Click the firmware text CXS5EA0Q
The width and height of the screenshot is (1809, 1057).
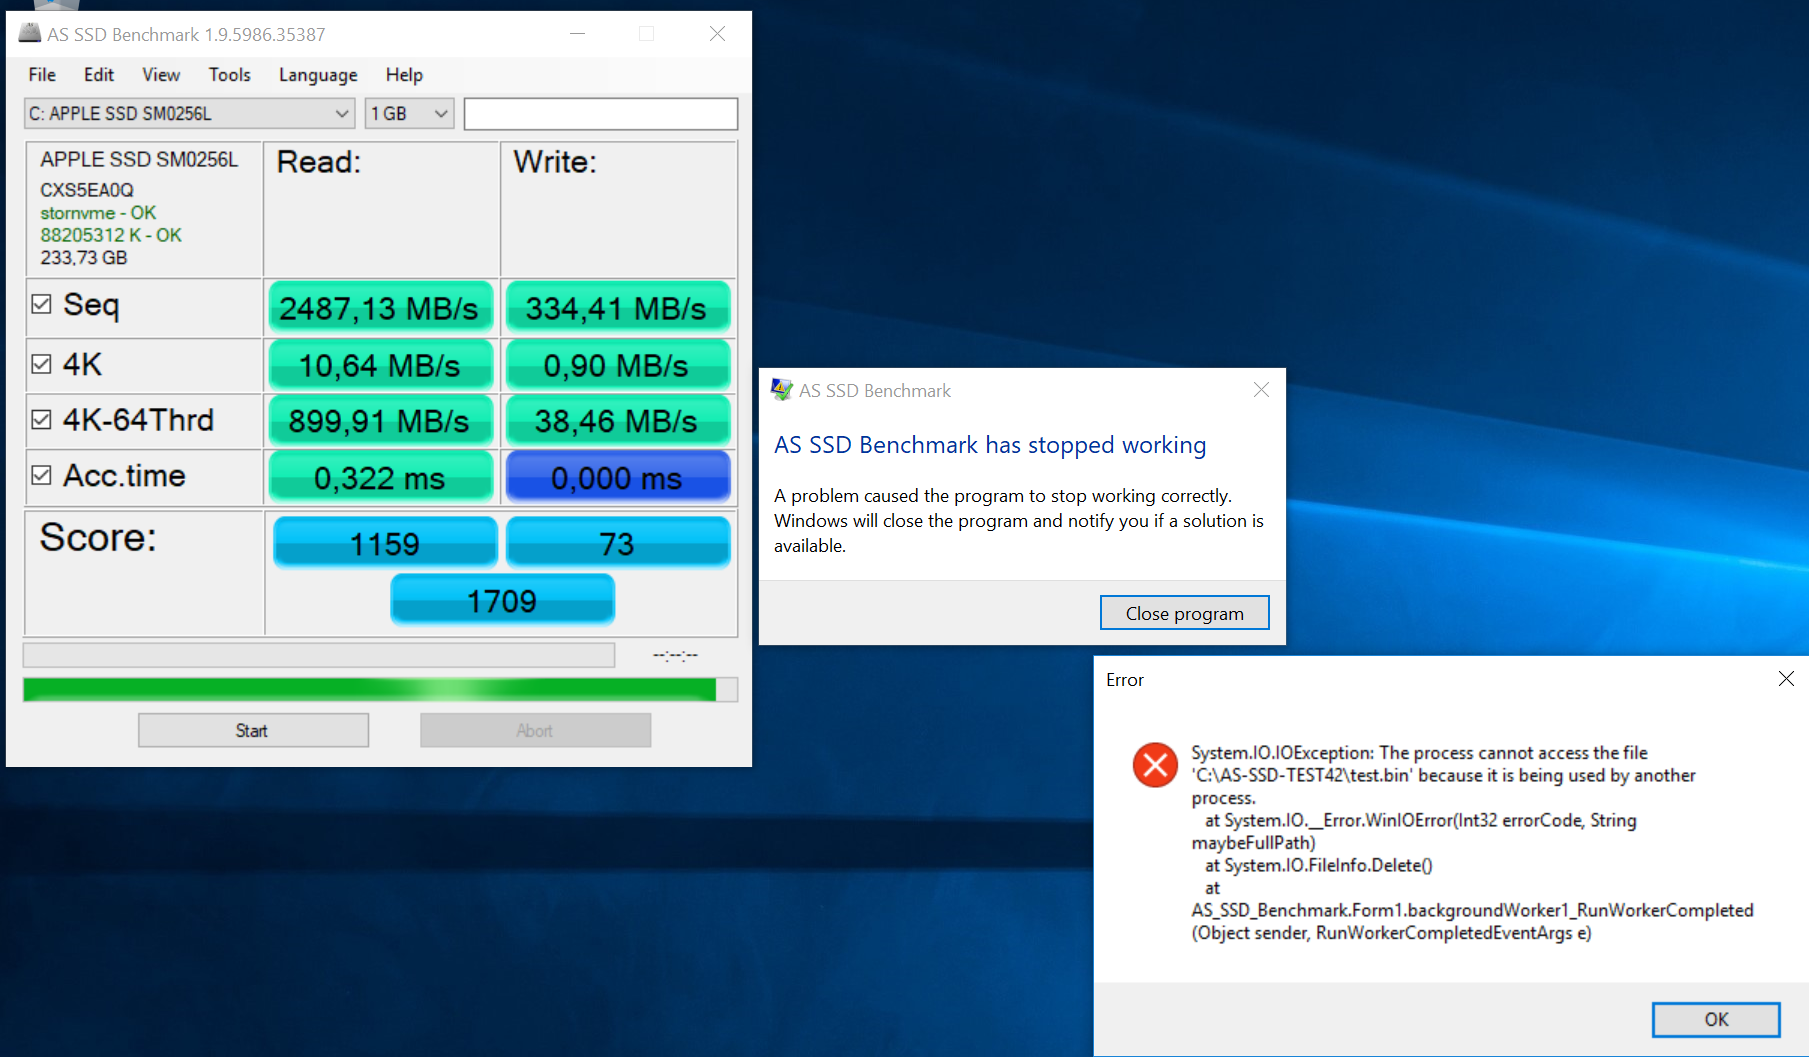tap(87, 190)
